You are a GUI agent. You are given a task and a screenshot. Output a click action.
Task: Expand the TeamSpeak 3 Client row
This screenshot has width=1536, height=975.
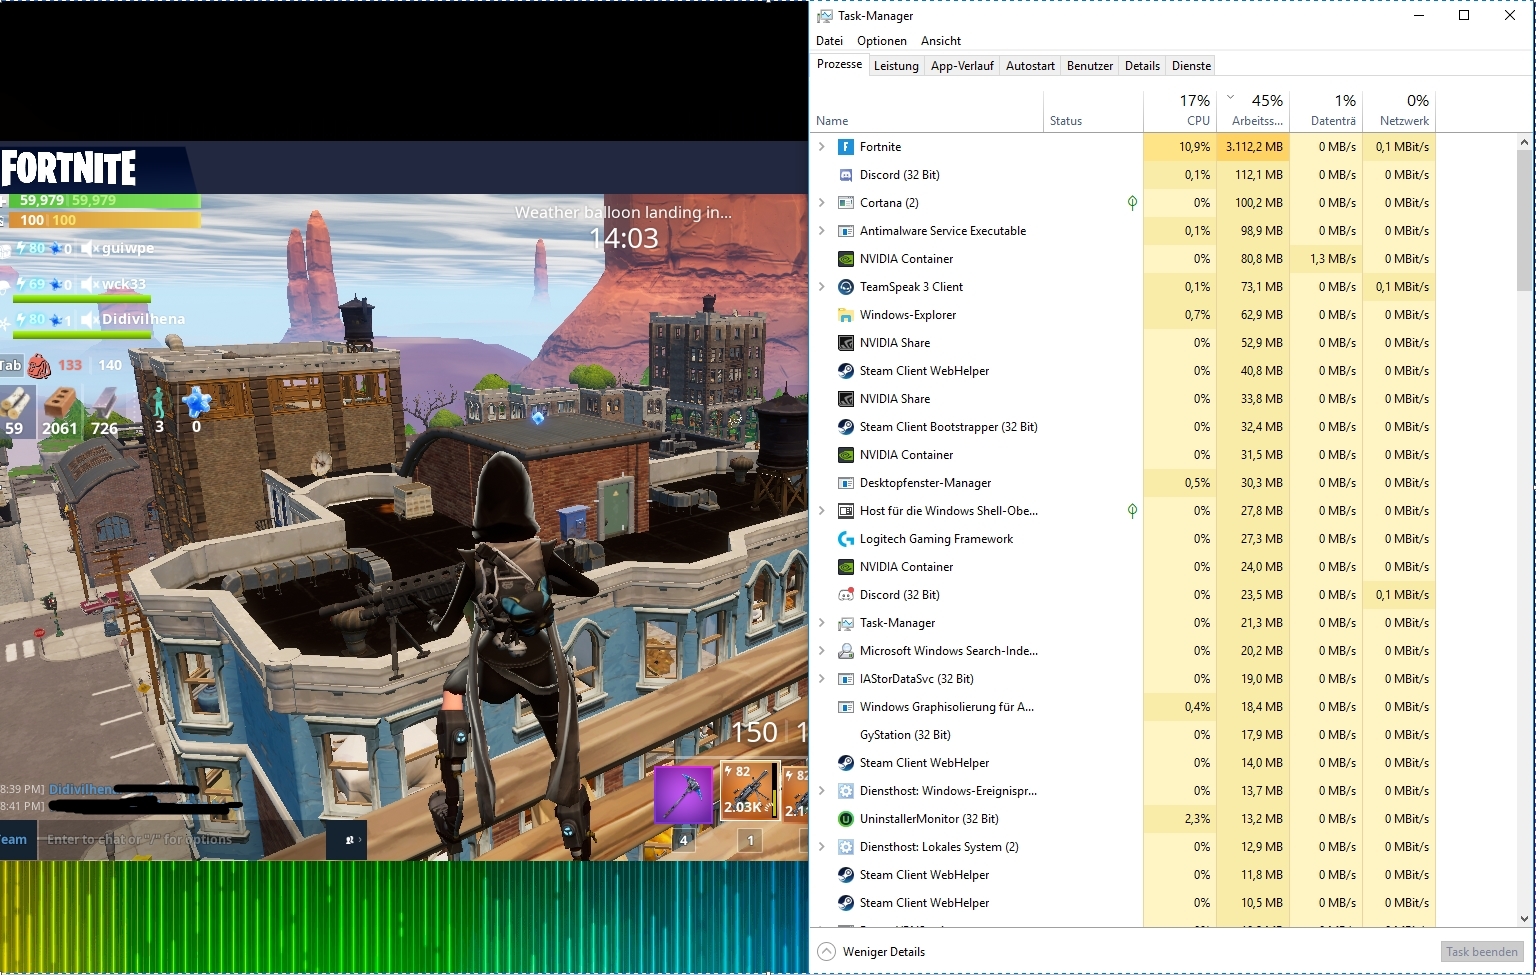pos(822,287)
